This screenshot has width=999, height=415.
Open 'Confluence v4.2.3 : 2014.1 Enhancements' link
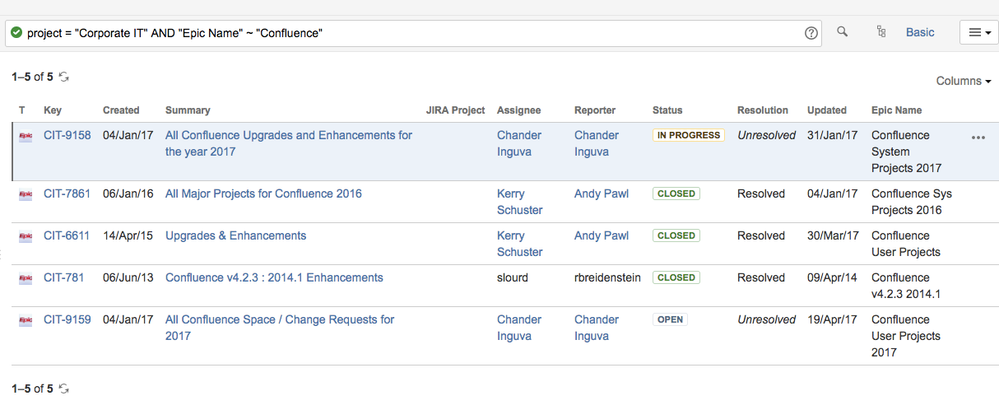click(274, 277)
